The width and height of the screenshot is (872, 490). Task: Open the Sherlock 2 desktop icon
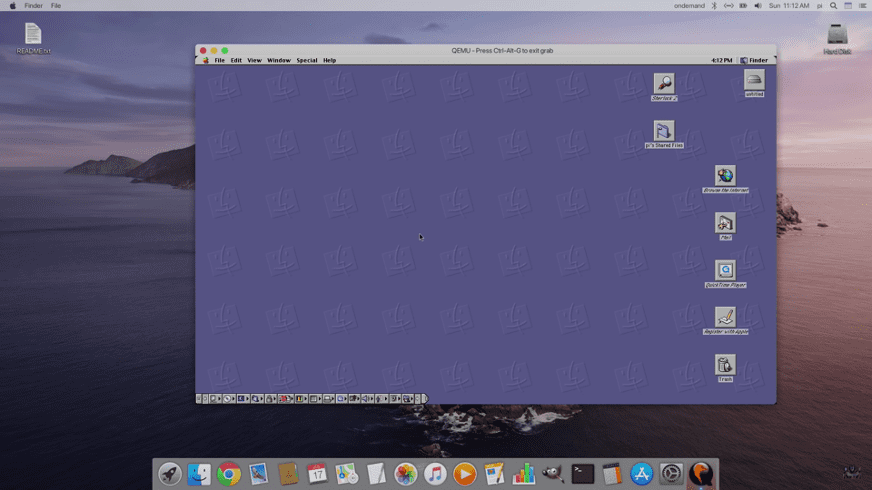click(663, 84)
